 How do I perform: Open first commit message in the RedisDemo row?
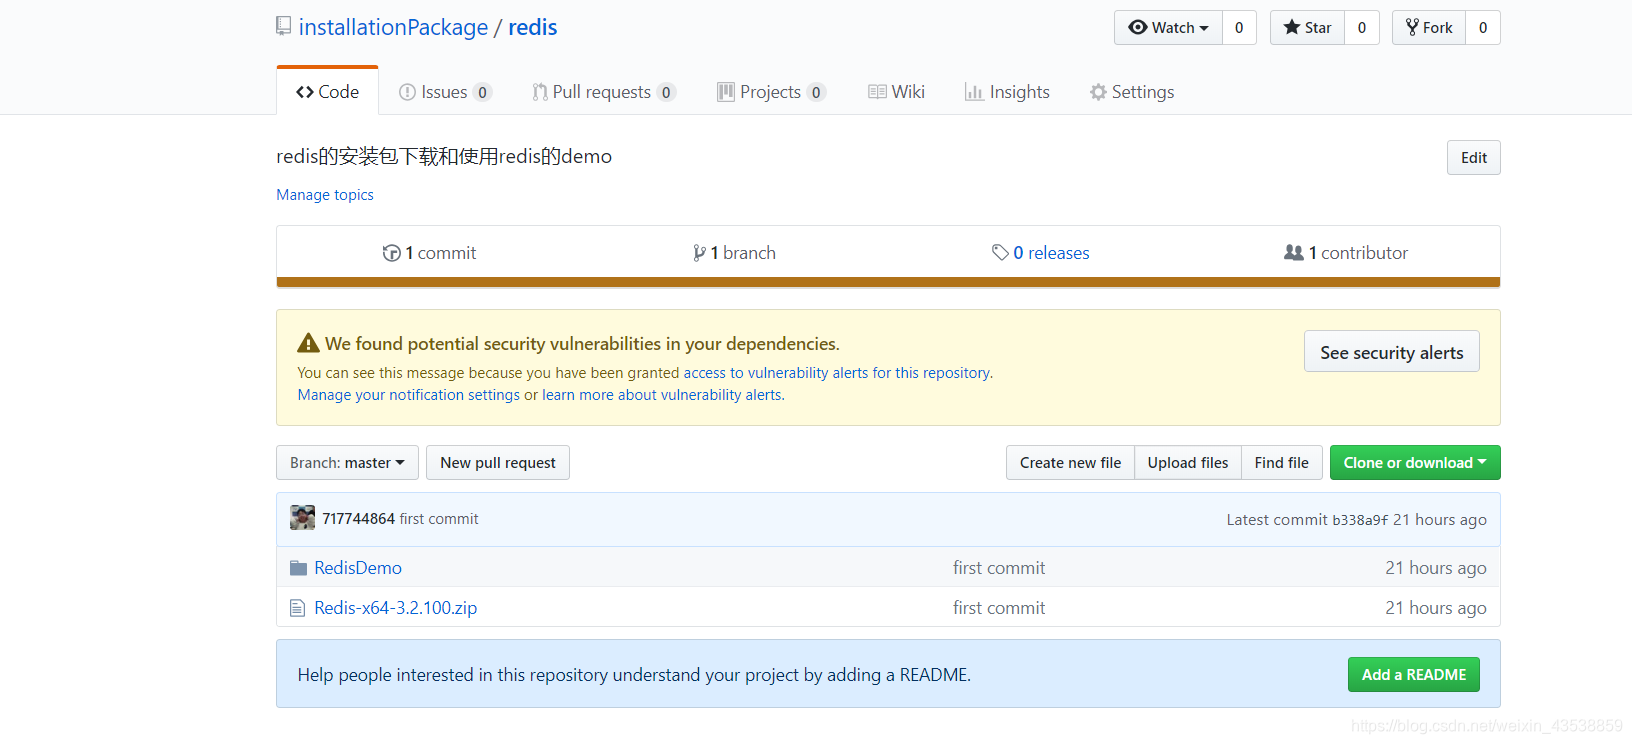point(999,568)
